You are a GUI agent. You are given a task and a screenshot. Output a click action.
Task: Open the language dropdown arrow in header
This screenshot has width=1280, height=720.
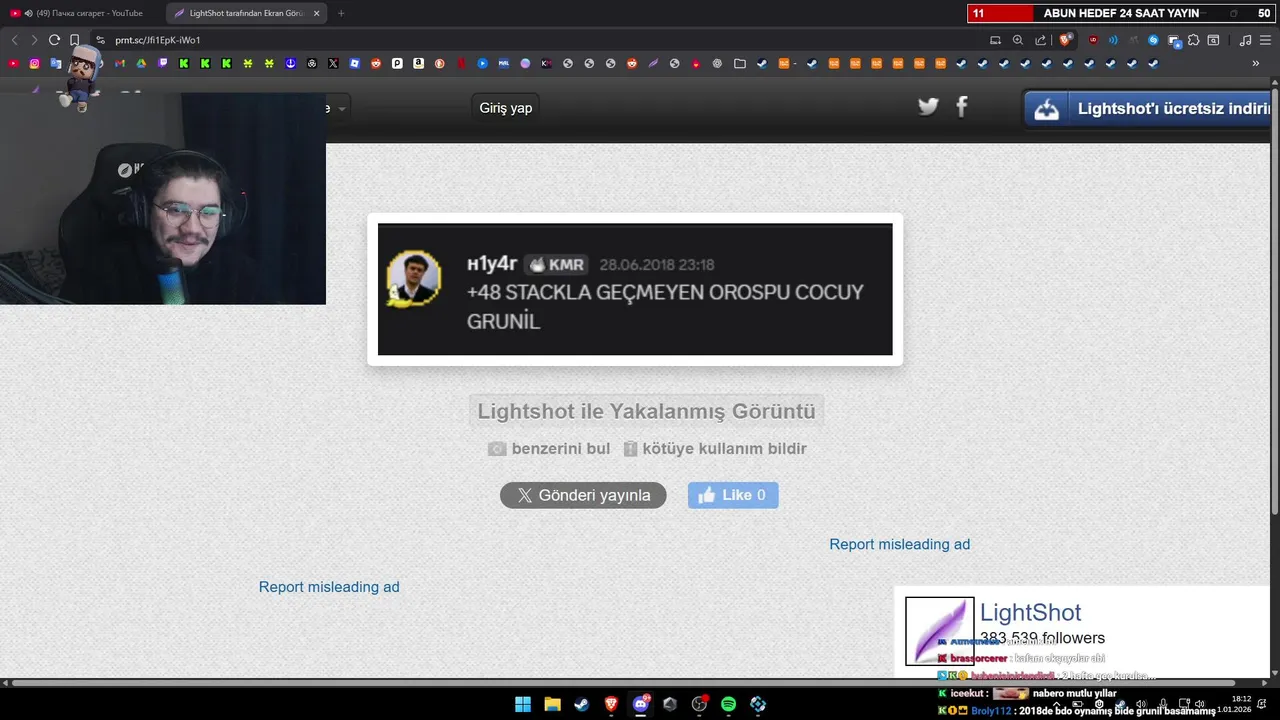[x=342, y=108]
